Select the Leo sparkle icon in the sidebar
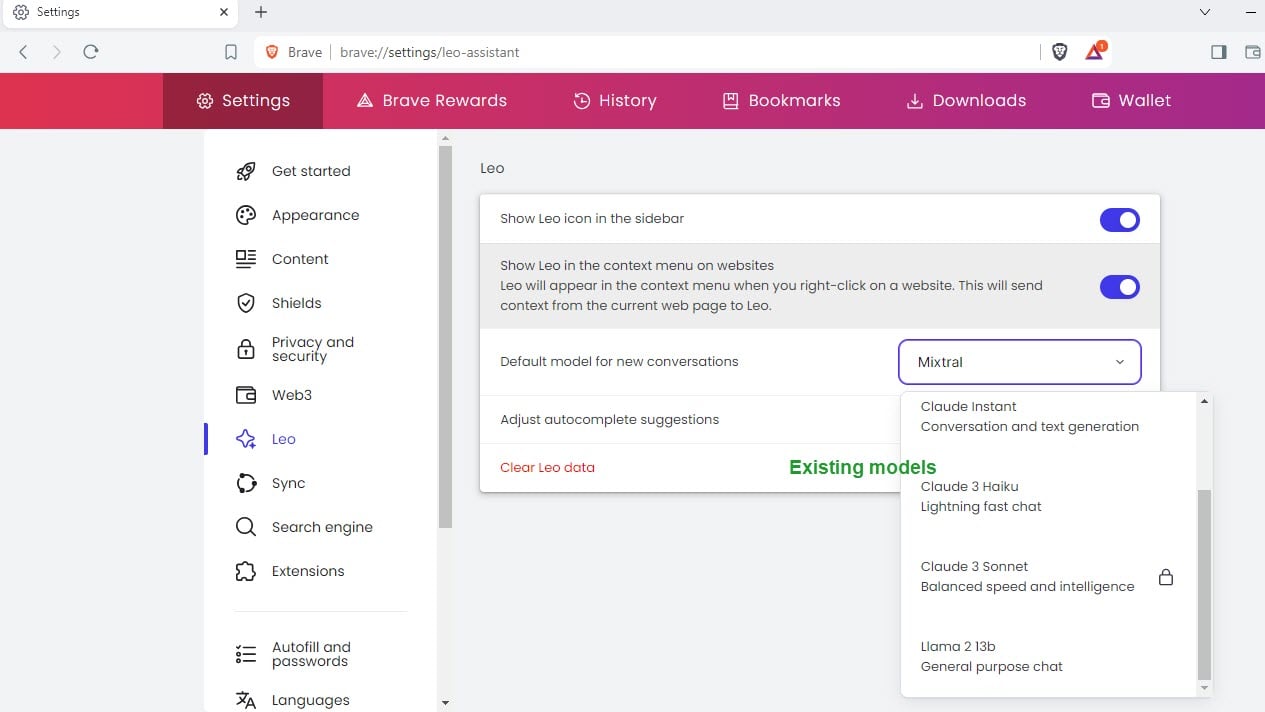Screen dimensions: 1265x712 pos(246,439)
